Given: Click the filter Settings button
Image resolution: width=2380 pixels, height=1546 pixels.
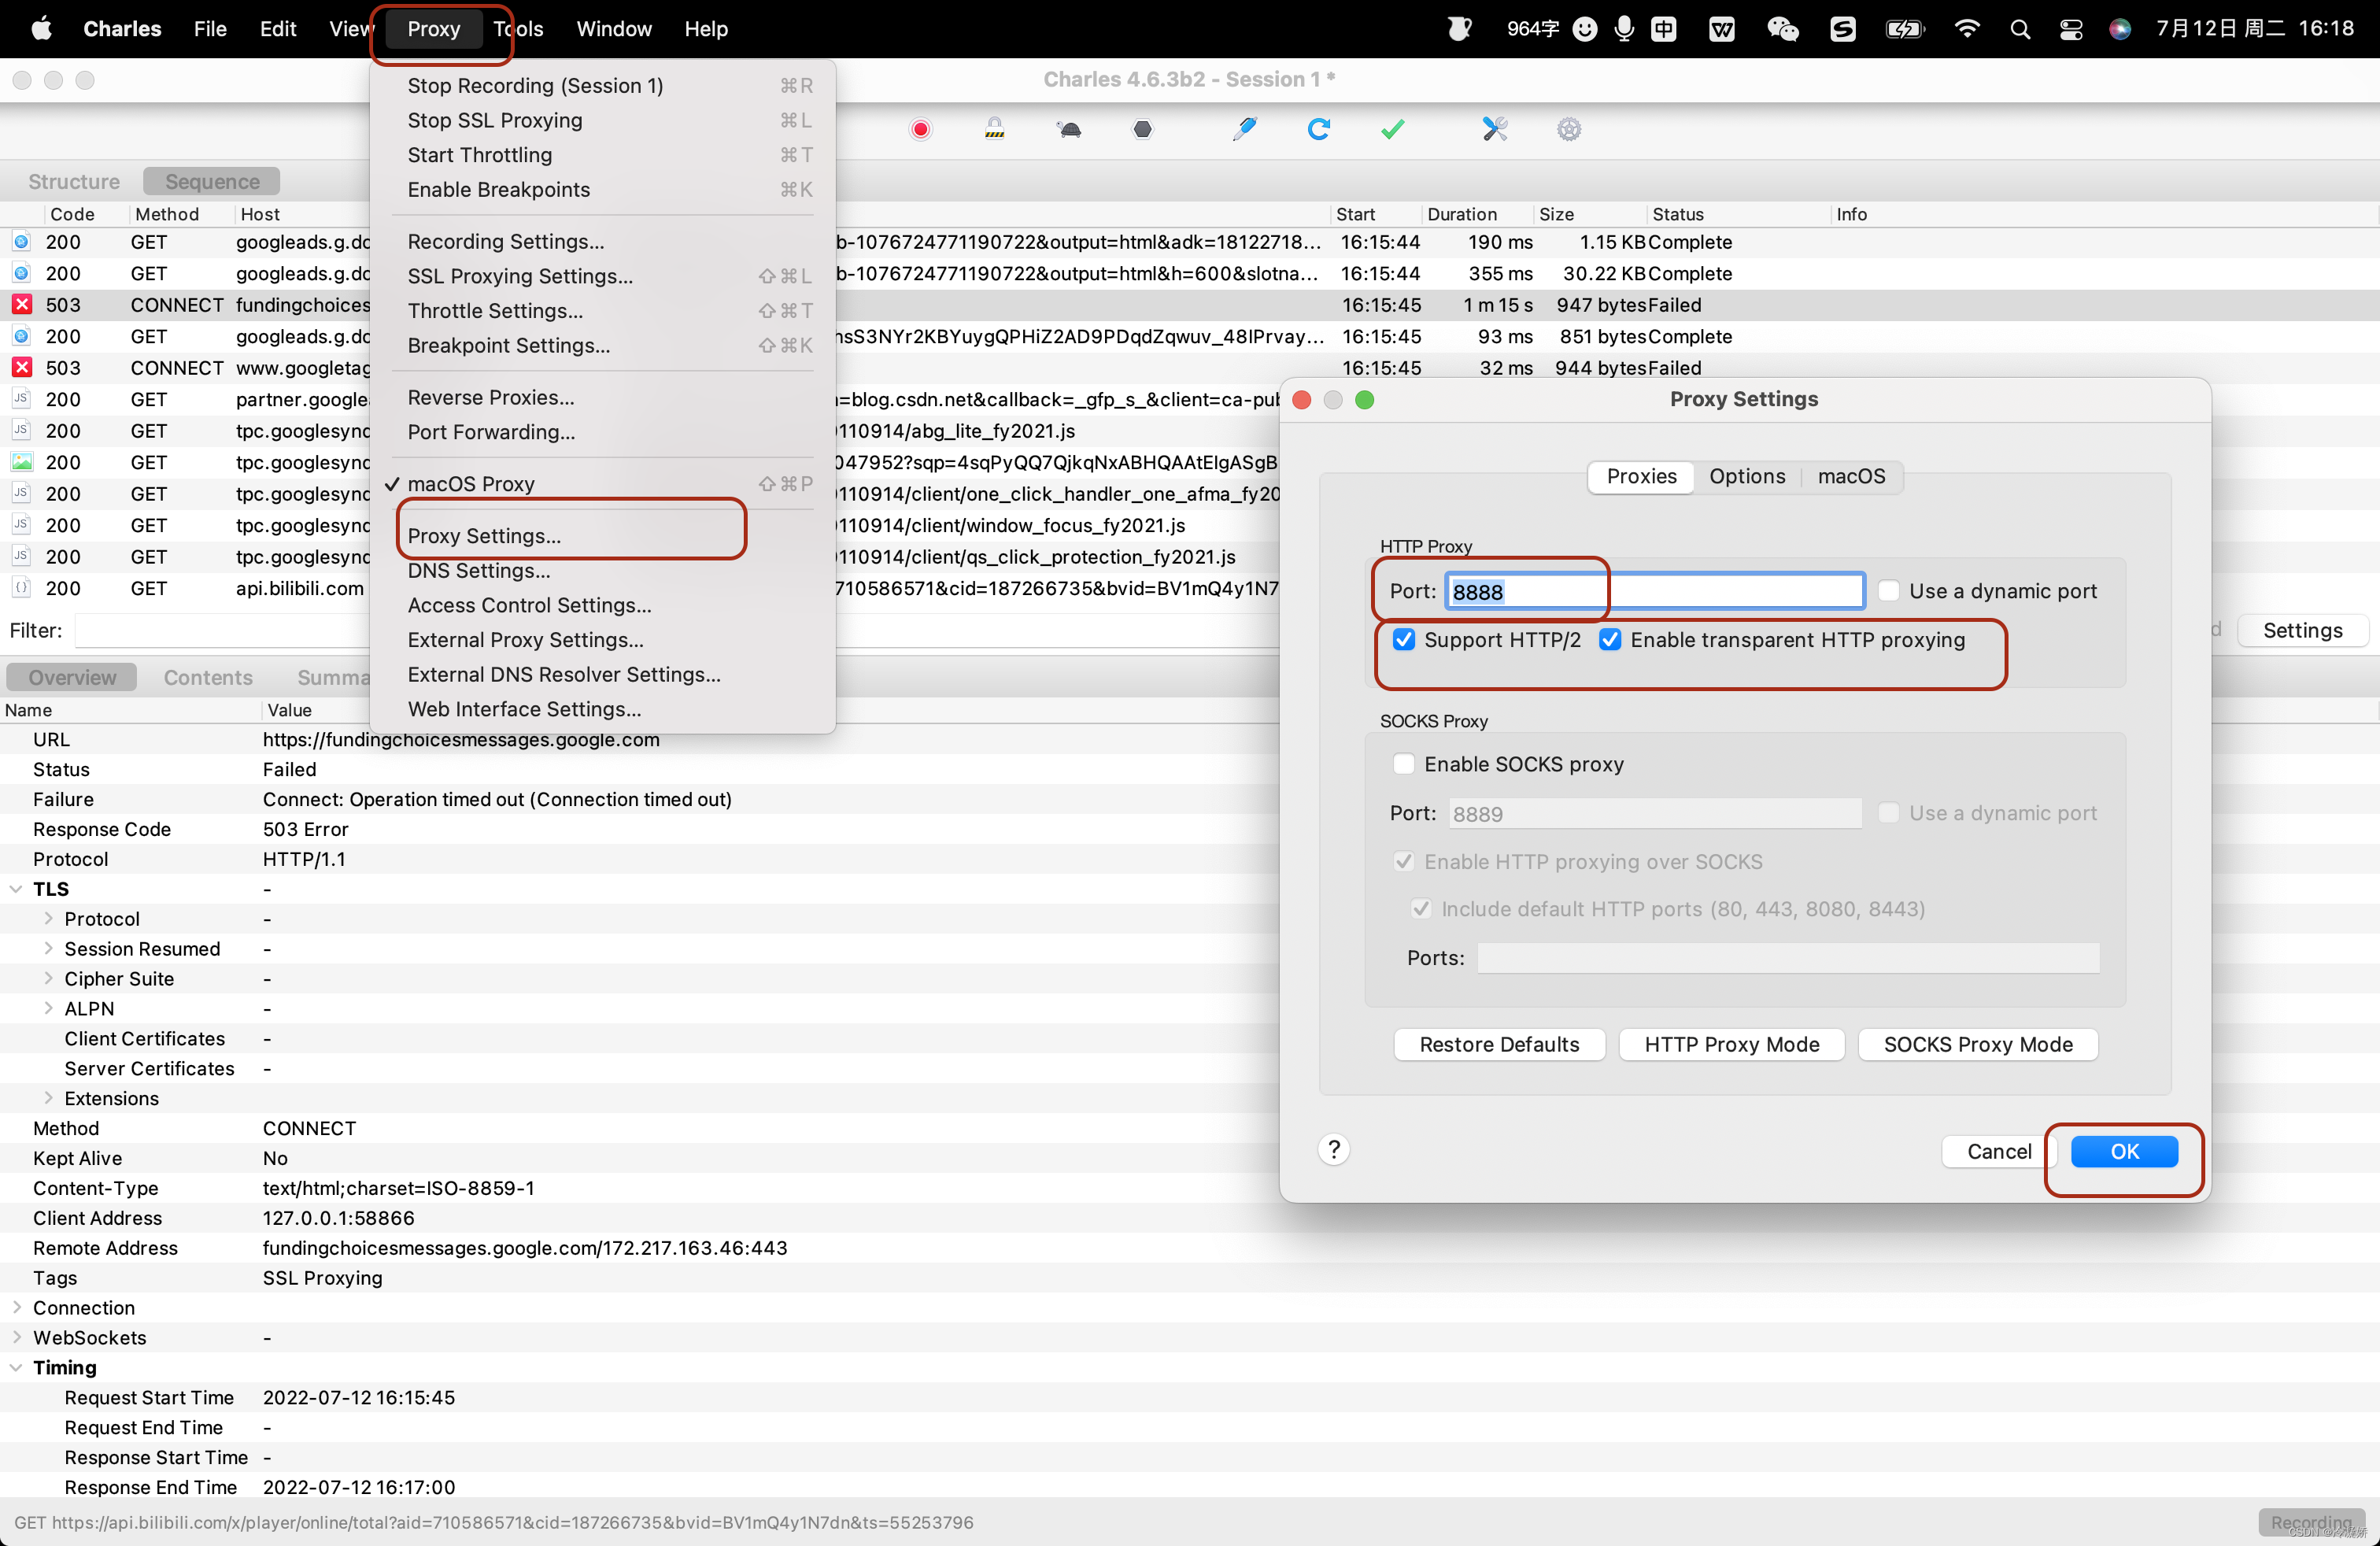Looking at the screenshot, I should (x=2302, y=631).
